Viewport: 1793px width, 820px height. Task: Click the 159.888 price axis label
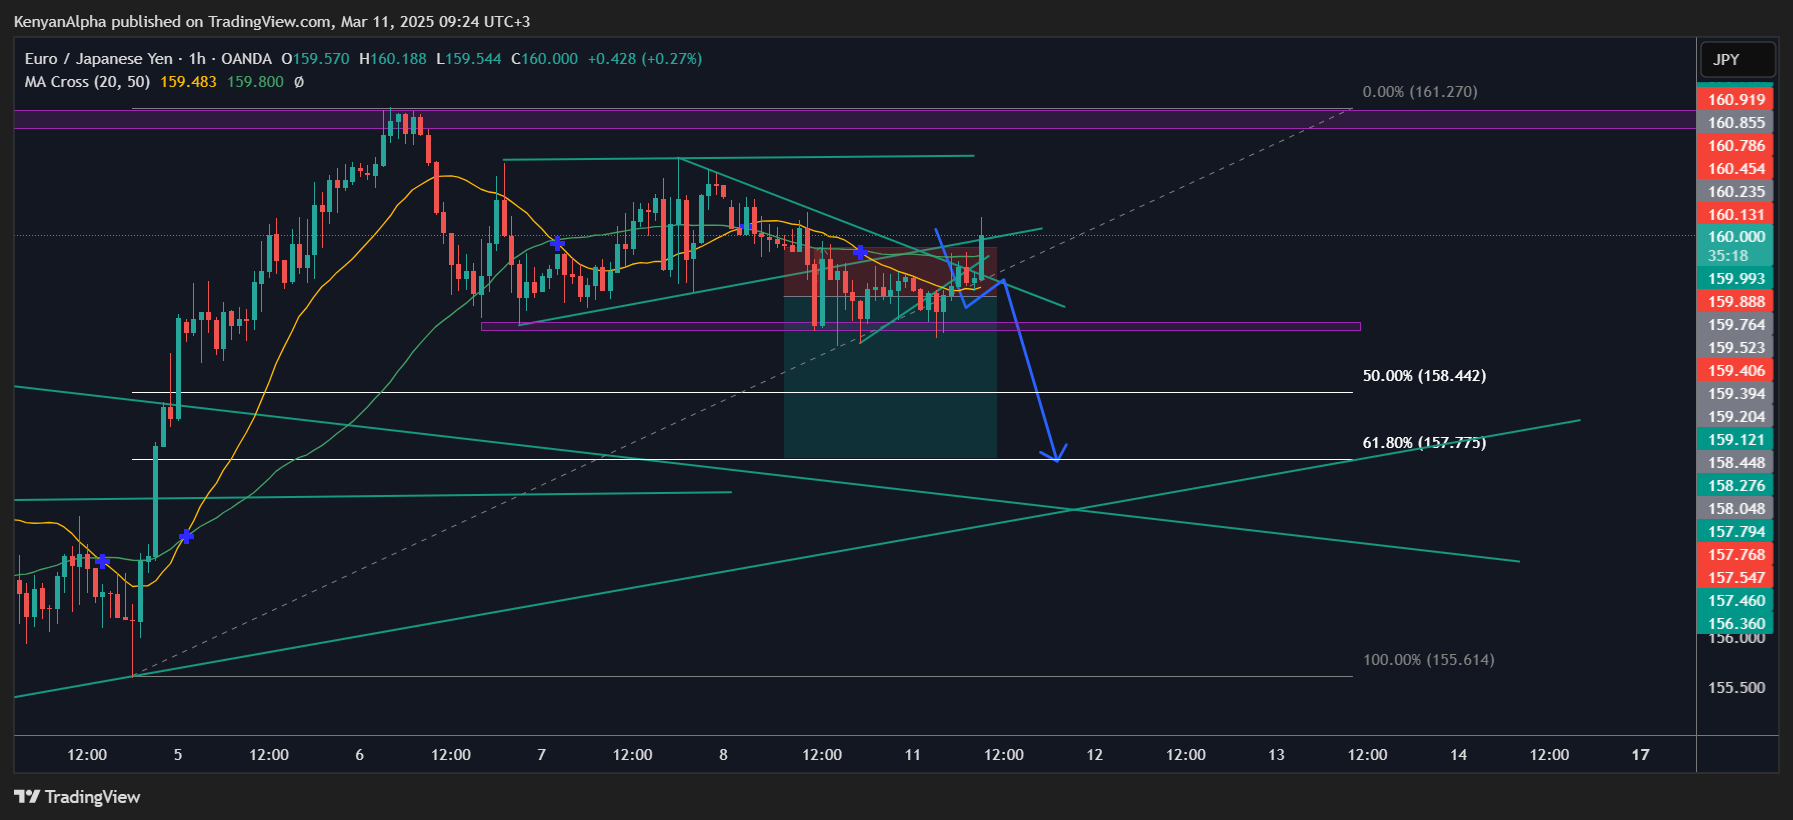coord(1736,302)
